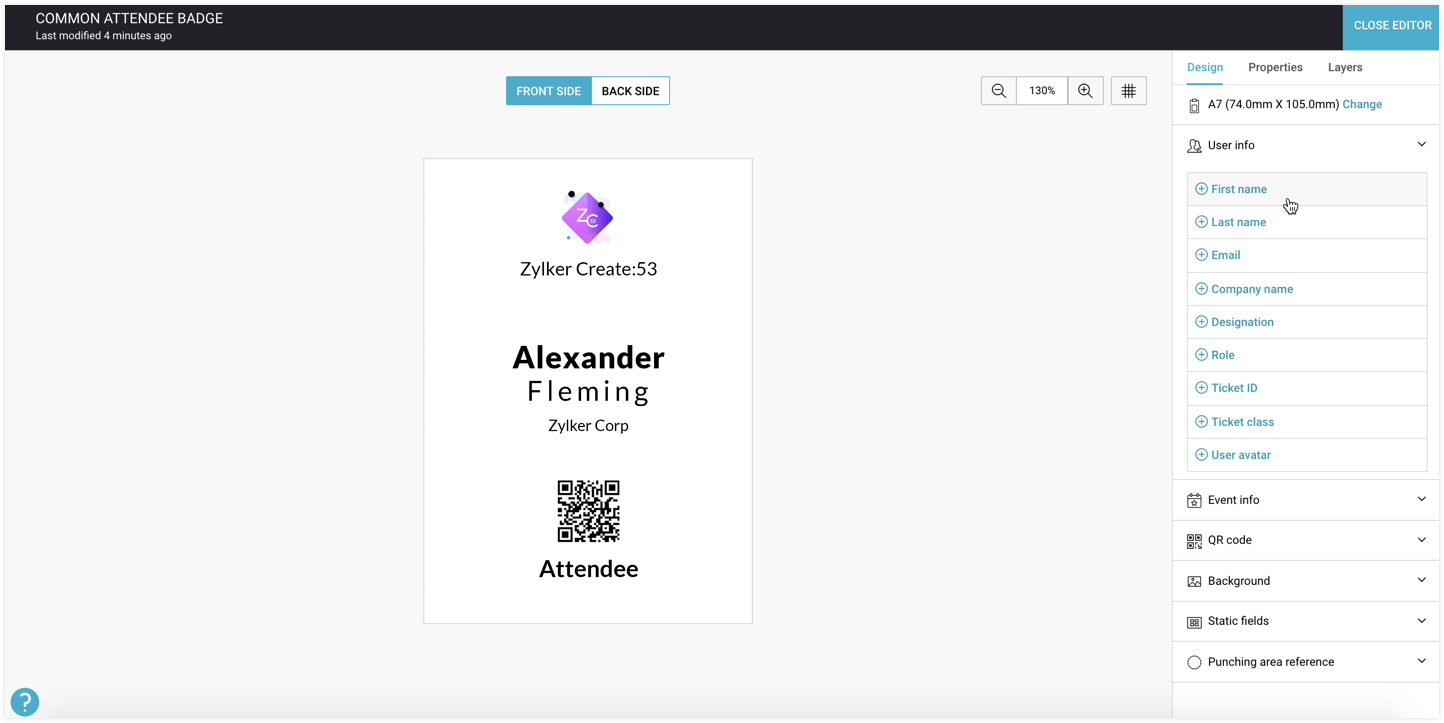Select the QR code on the badge
1444x723 pixels.
click(x=588, y=511)
